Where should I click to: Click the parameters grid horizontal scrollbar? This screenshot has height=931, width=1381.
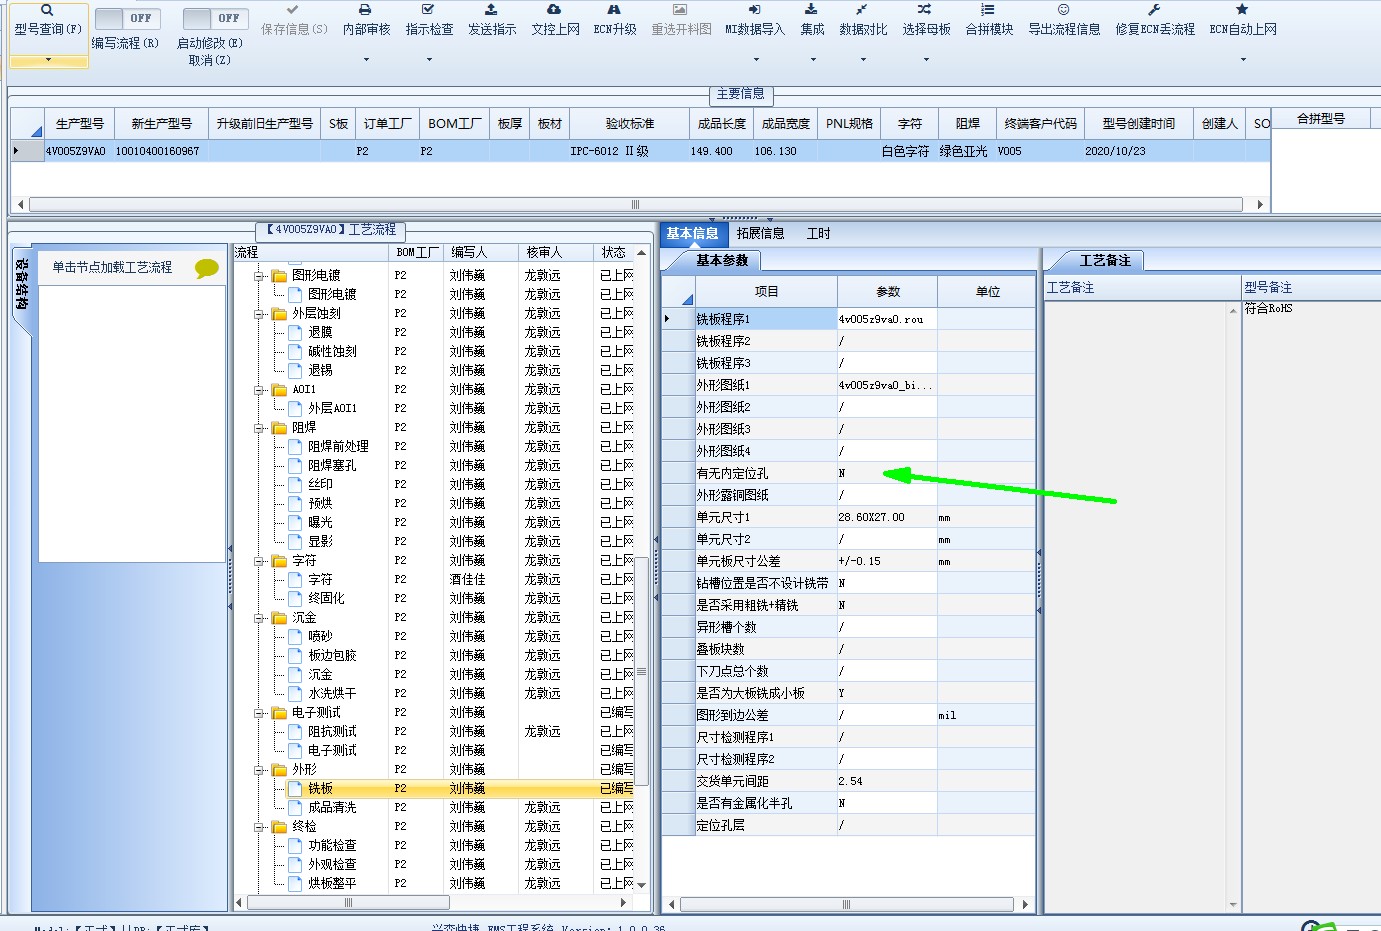click(846, 904)
